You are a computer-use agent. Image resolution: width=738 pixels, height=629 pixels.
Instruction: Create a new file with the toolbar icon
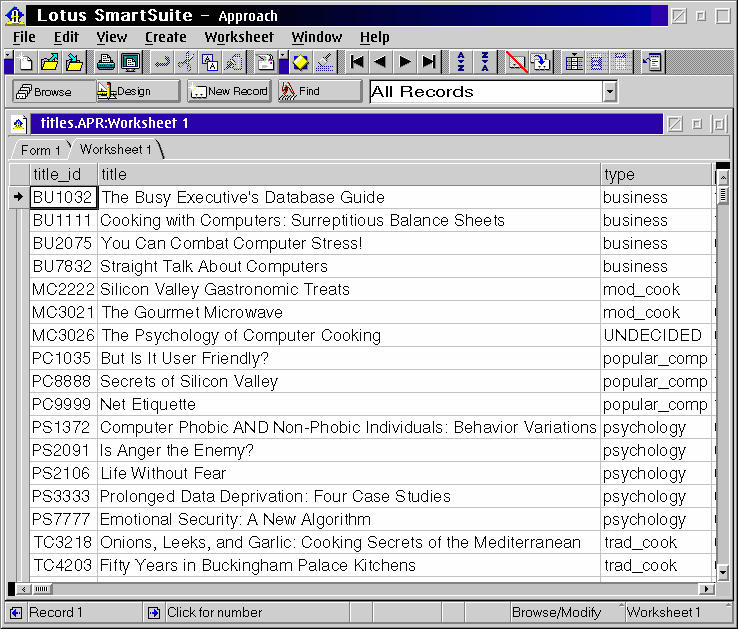[x=25, y=62]
